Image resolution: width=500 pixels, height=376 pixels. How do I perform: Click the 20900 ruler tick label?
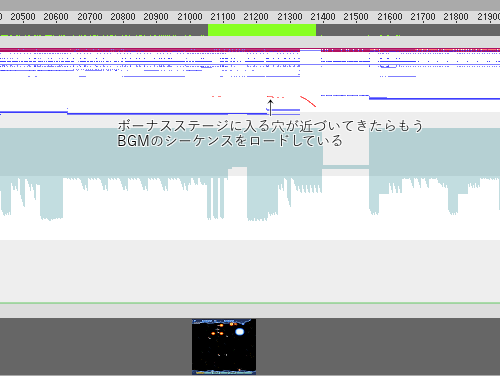coord(156,17)
